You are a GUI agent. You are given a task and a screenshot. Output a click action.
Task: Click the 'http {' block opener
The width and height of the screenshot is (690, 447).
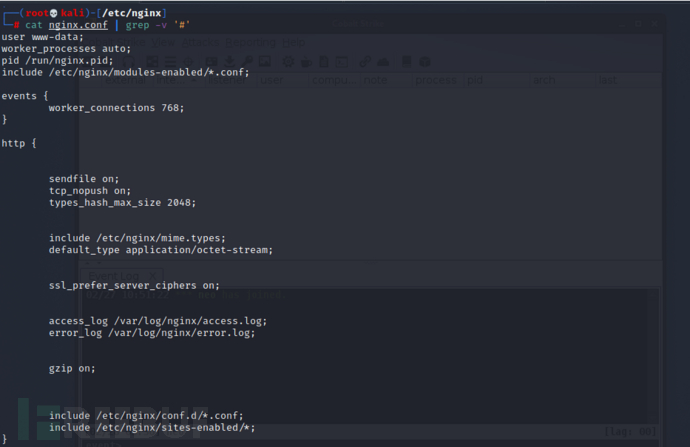click(18, 143)
